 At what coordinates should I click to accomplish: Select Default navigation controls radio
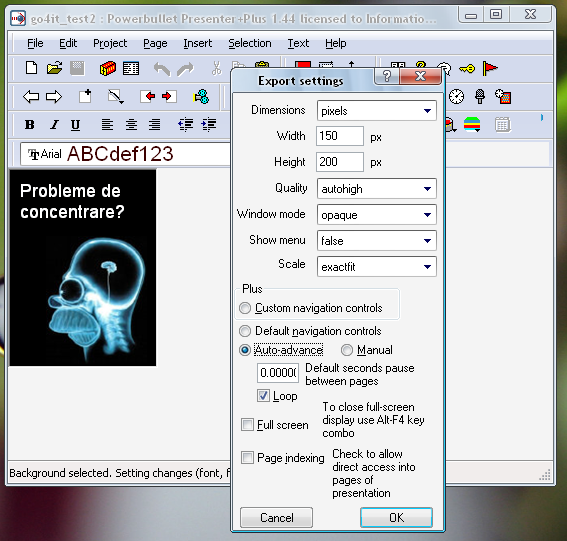point(245,331)
